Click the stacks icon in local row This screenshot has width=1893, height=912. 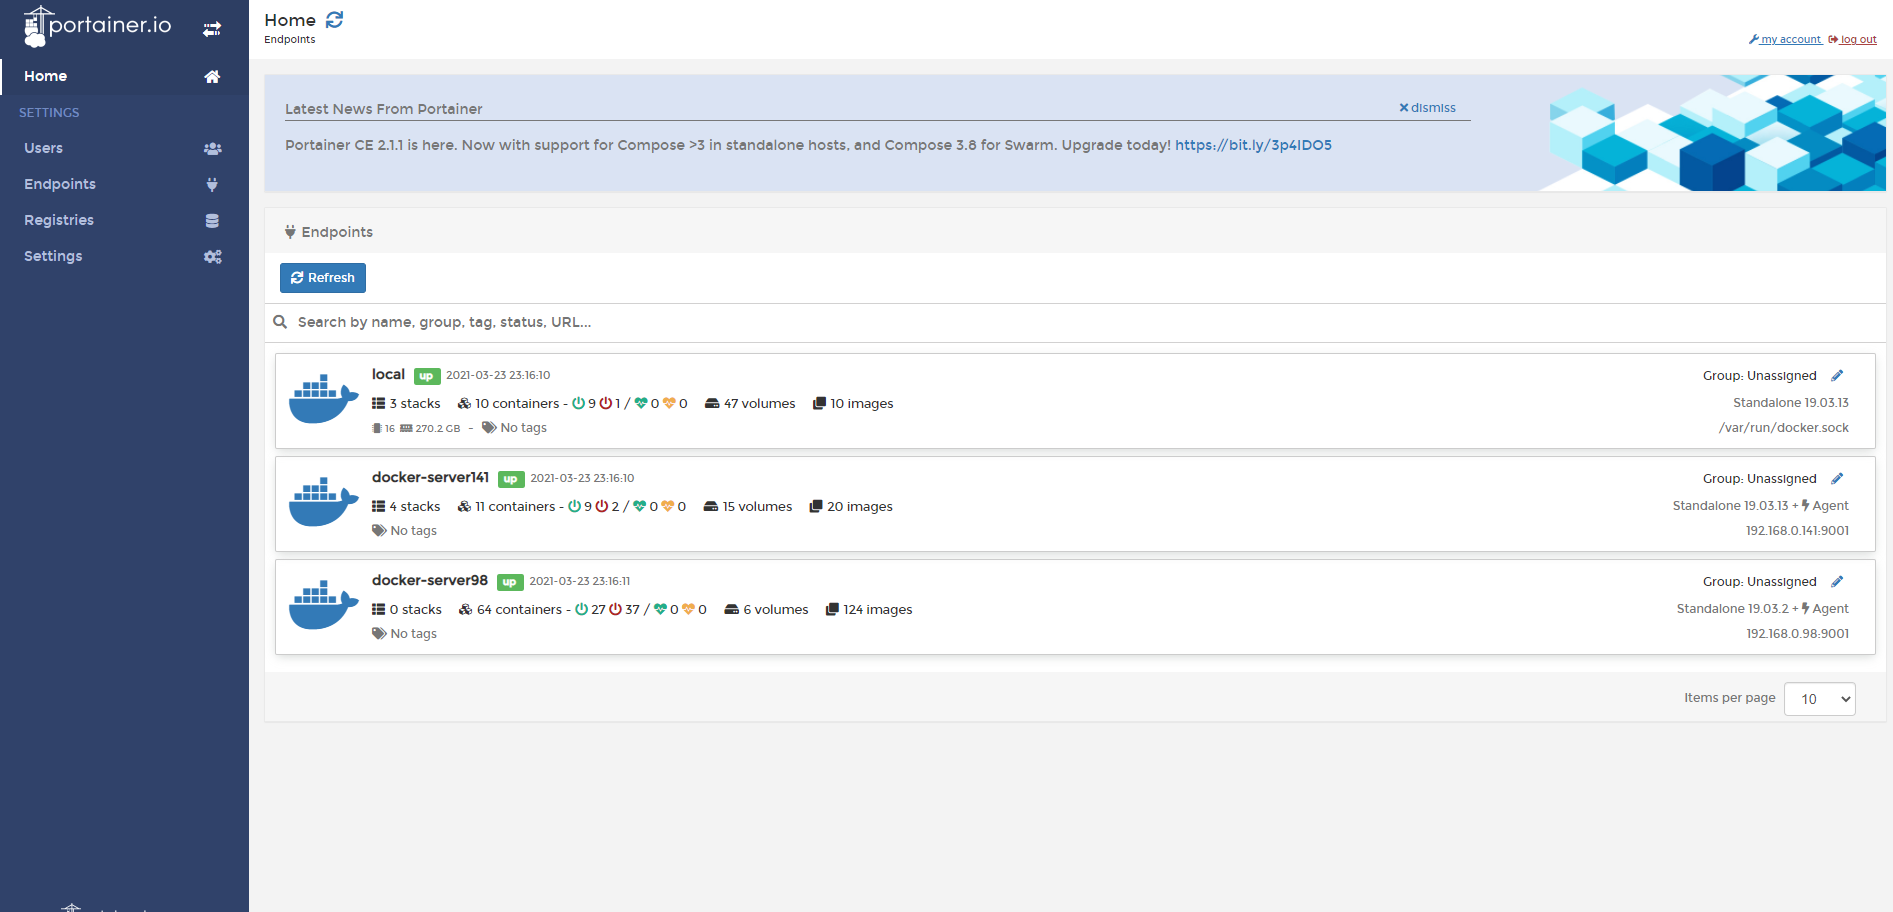pyautogui.click(x=378, y=404)
